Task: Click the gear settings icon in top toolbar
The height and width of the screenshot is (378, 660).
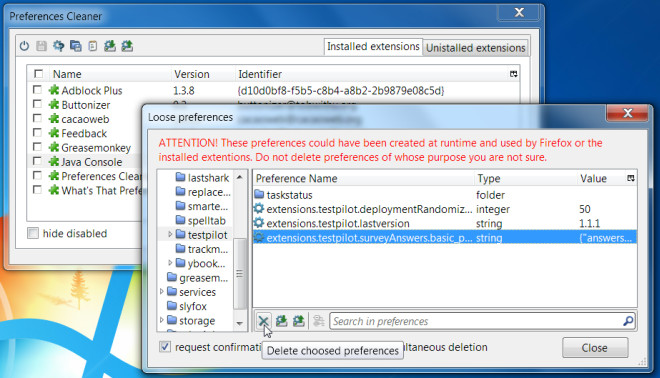Action: pos(59,46)
